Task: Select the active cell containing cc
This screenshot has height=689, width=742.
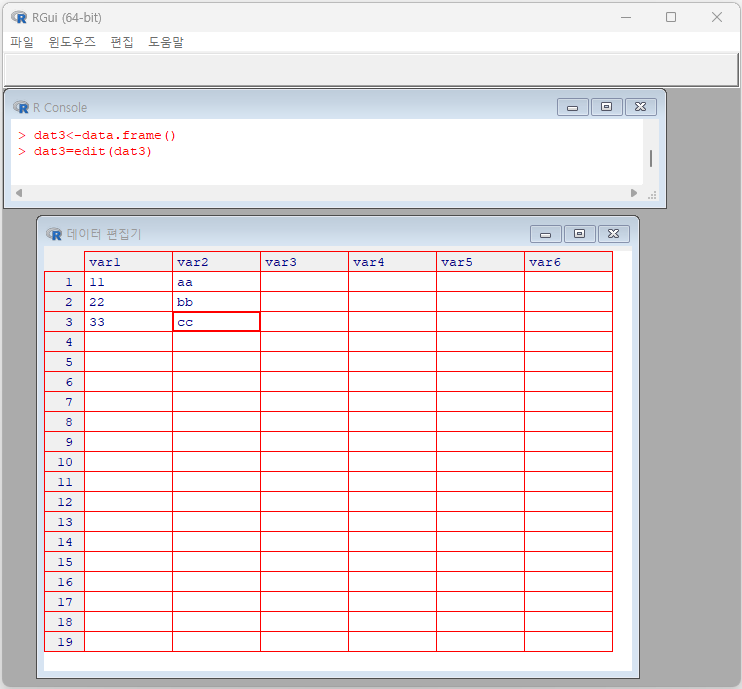Action: [216, 322]
